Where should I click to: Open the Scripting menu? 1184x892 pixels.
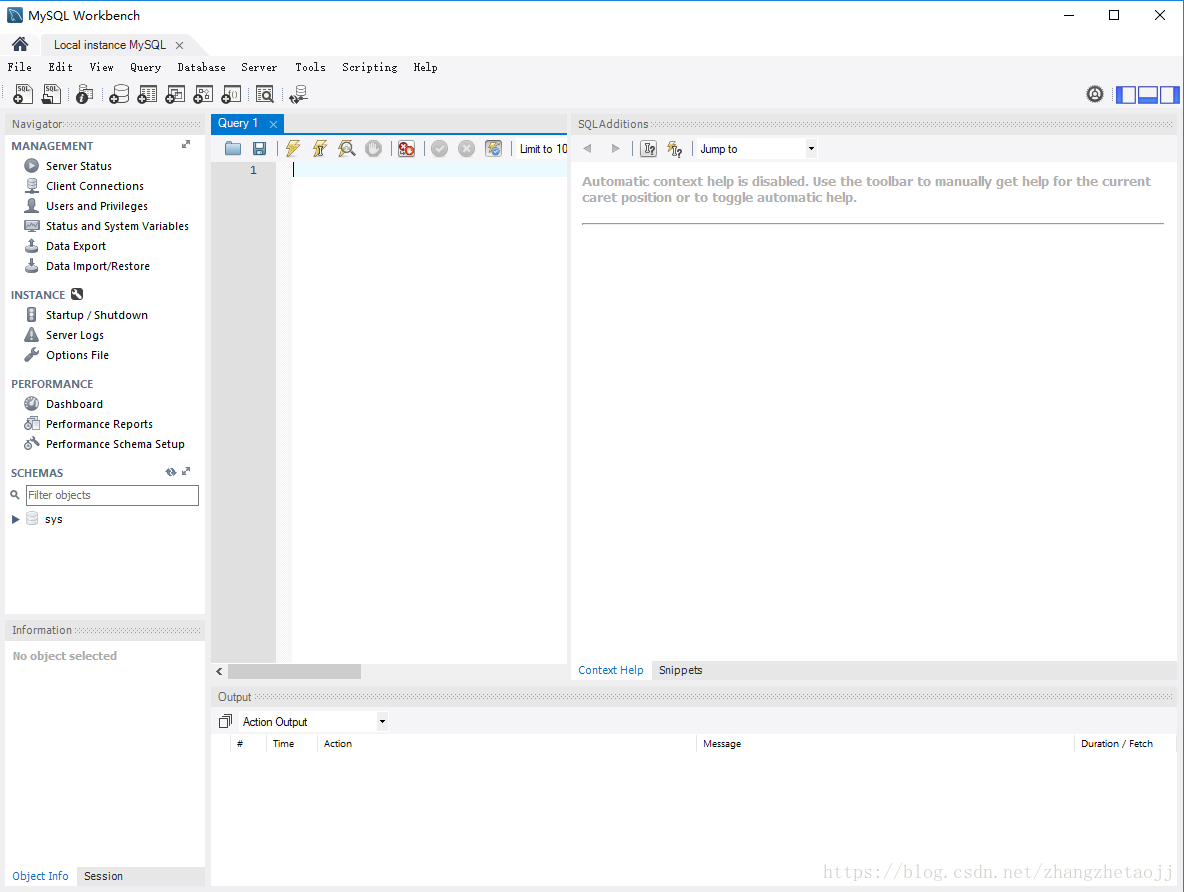click(369, 67)
